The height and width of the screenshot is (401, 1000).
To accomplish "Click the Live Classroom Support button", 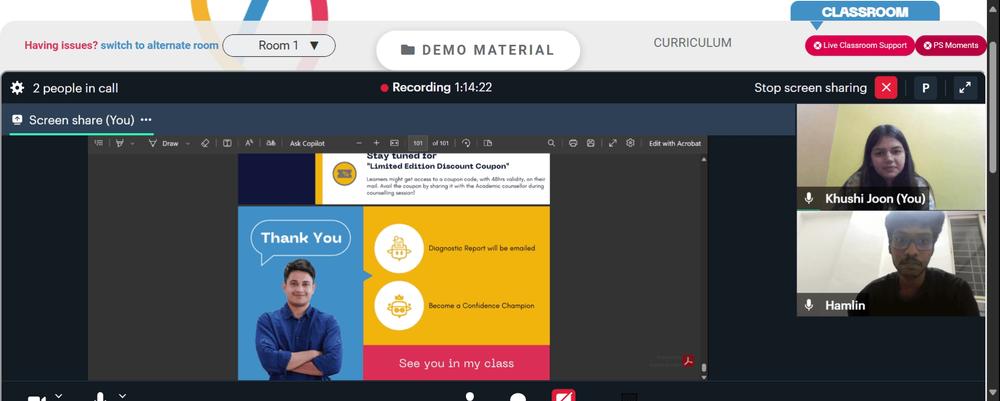I will tap(860, 45).
